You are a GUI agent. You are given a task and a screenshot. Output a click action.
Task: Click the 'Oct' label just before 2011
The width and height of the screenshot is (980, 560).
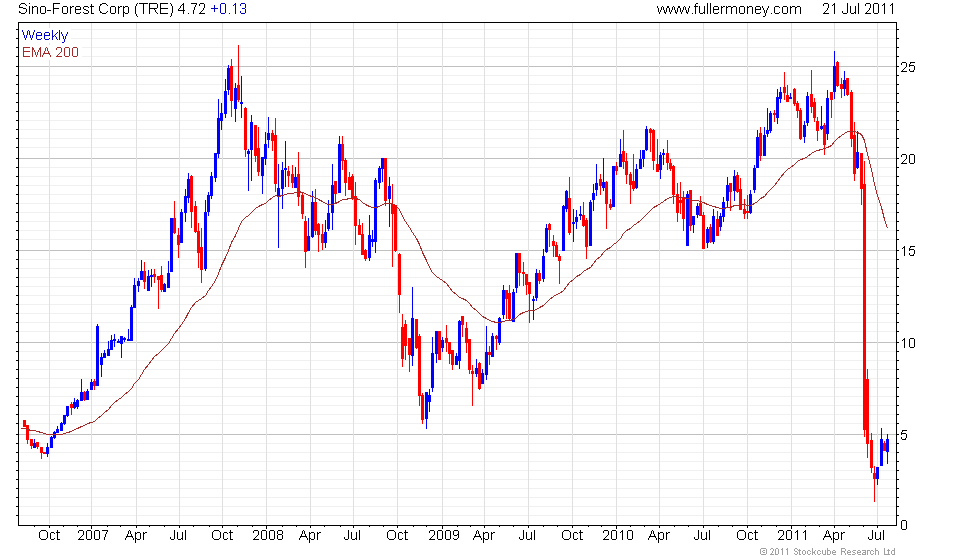click(747, 536)
